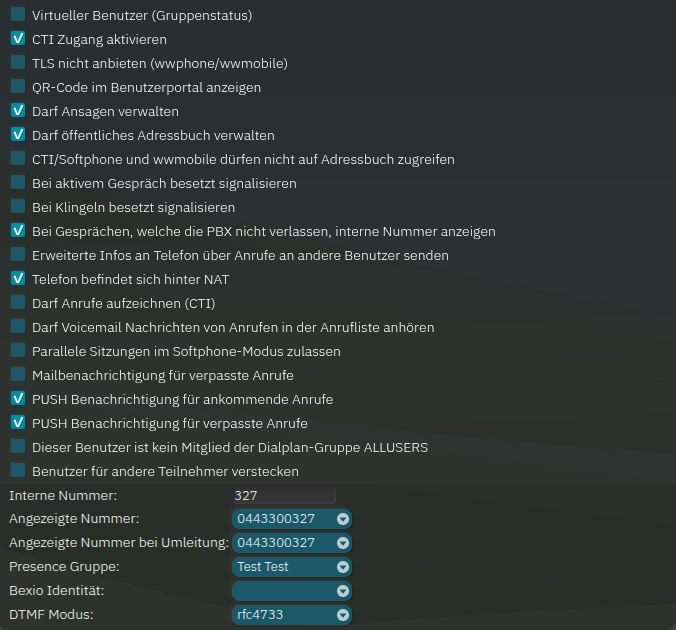Uncheck CTI Zugang aktivieren
The height and width of the screenshot is (630, 676).
(18, 39)
